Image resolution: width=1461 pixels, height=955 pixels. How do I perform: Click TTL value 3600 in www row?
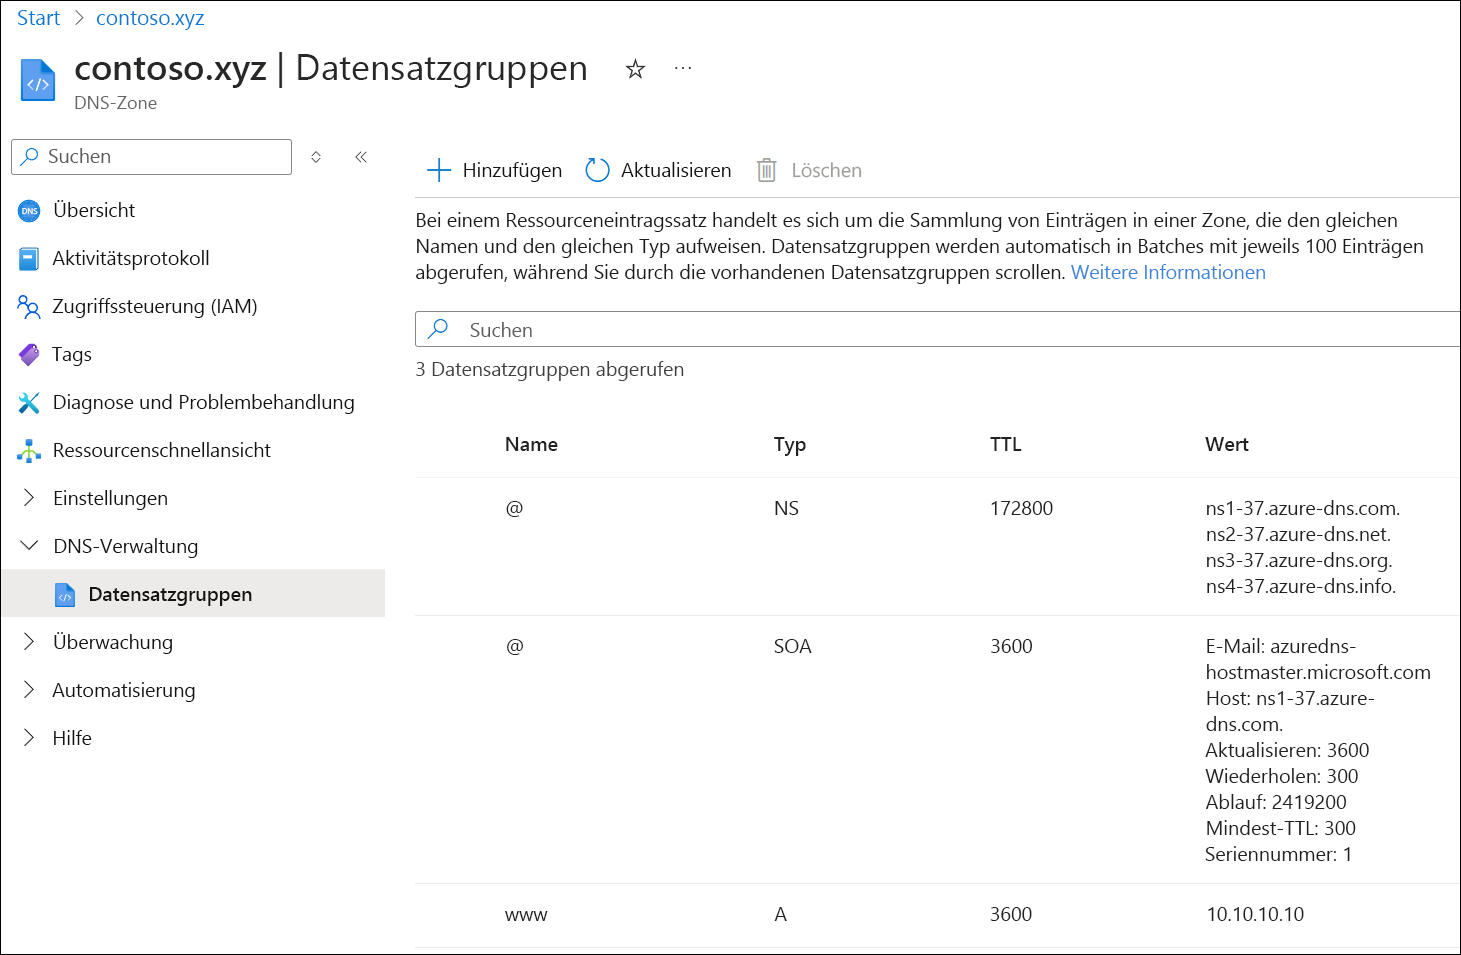1011,915
